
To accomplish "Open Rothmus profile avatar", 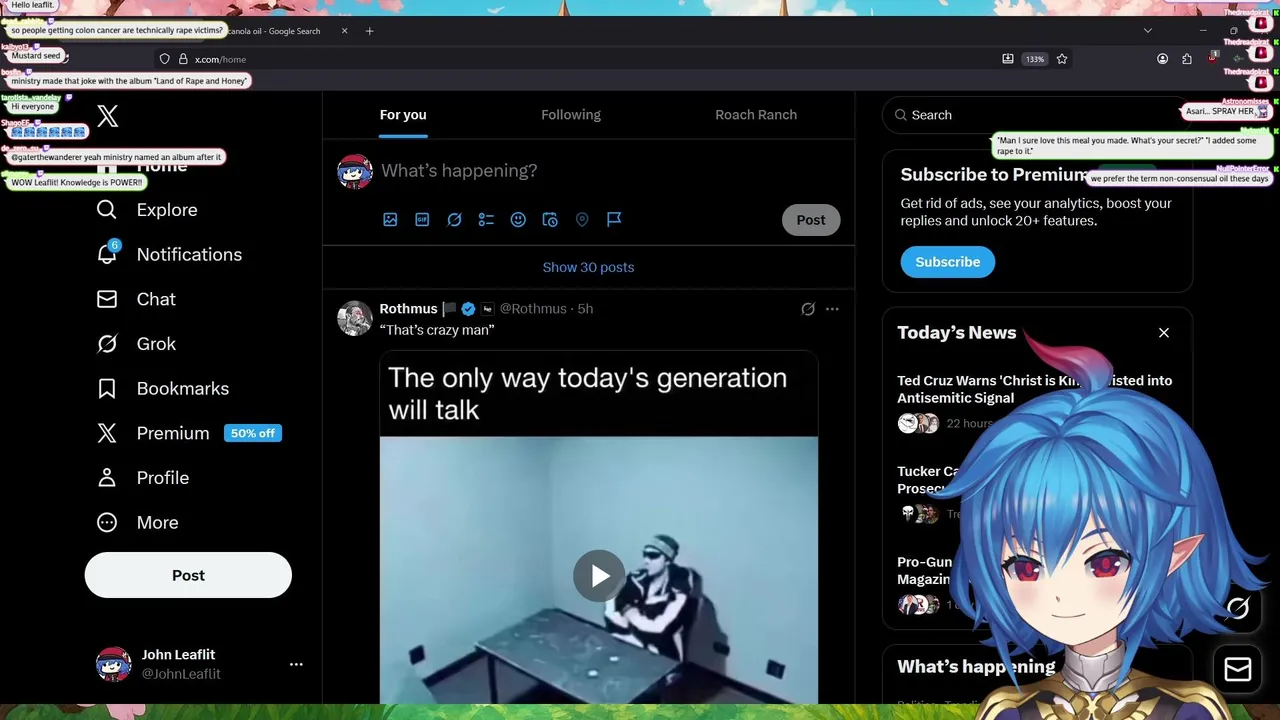I will (354, 317).
